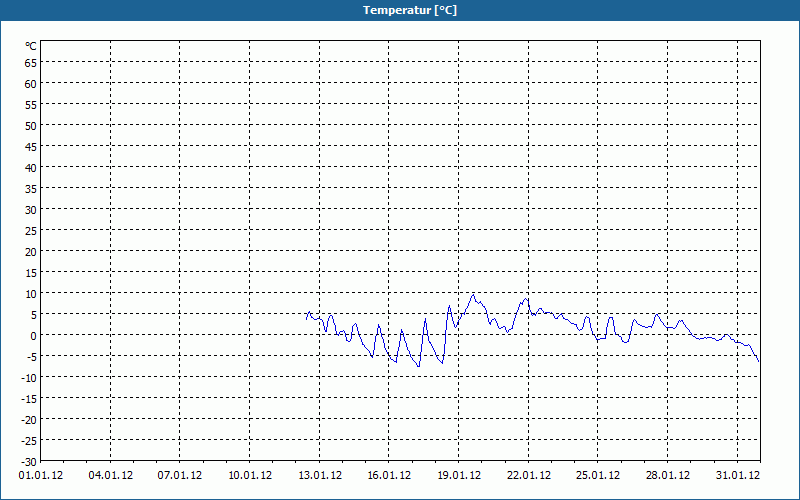The height and width of the screenshot is (500, 800).
Task: Click the 22.01.12 date label
Action: click(x=529, y=476)
